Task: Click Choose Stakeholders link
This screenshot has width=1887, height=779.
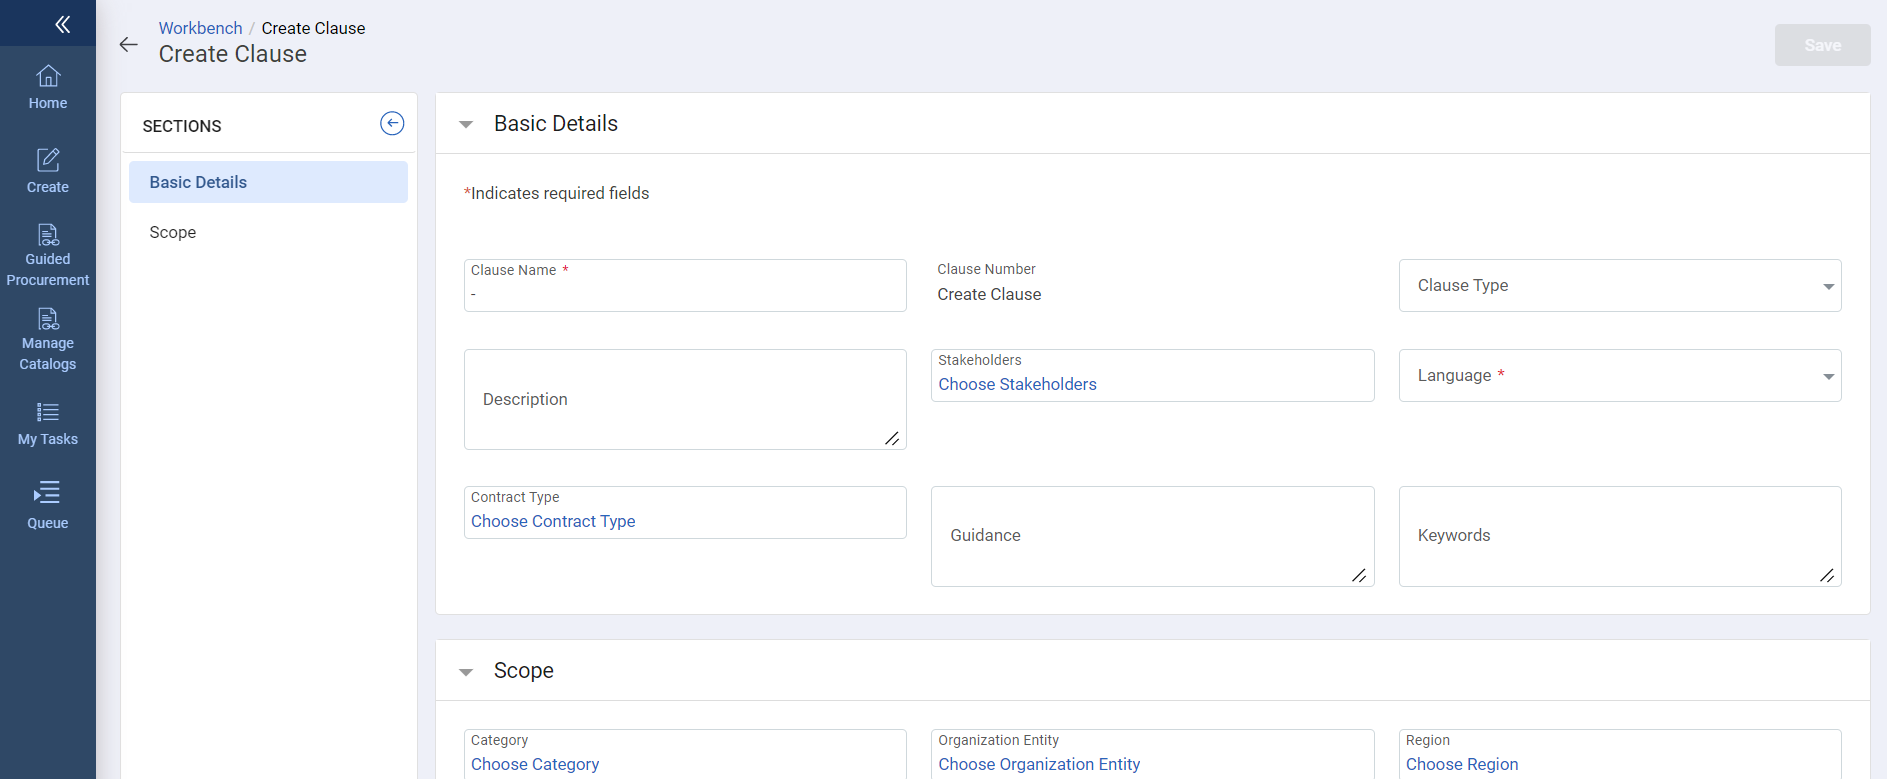Action: click(1017, 384)
